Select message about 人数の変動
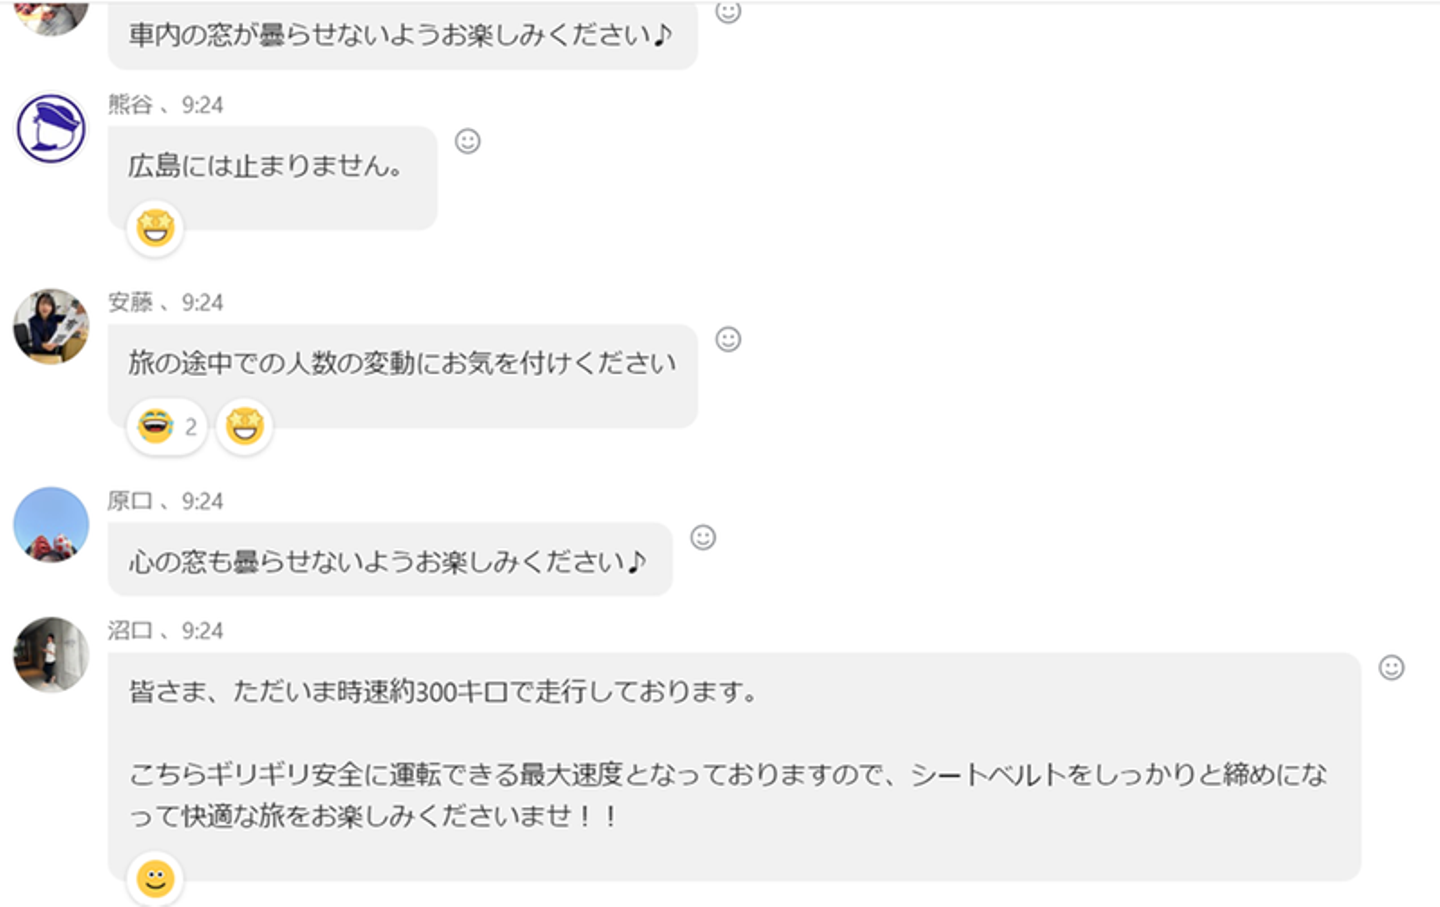The height and width of the screenshot is (907, 1440). (x=402, y=363)
